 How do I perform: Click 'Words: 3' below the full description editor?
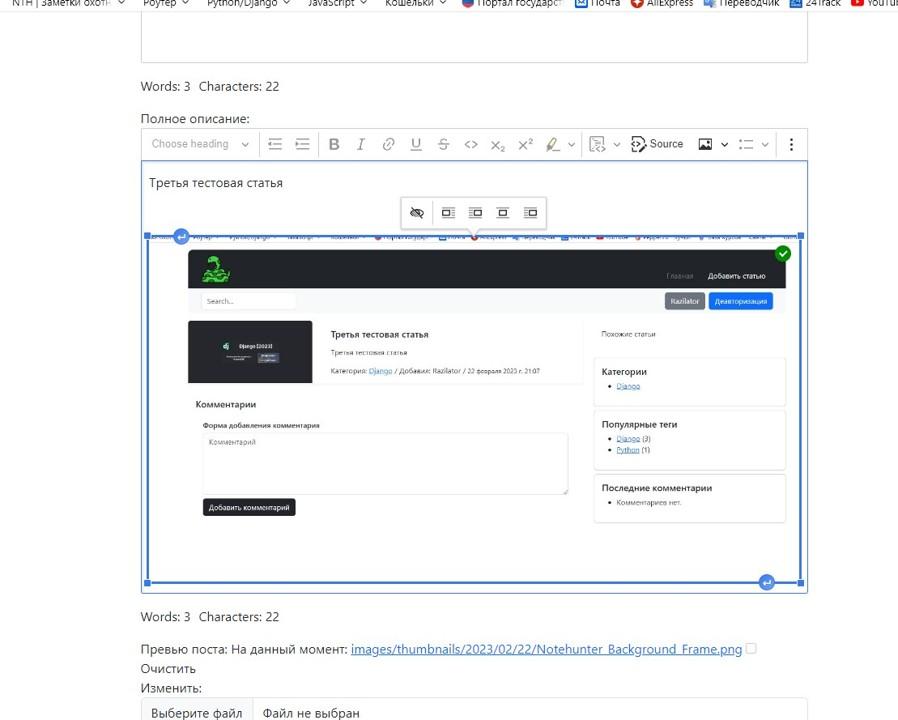tap(166, 617)
